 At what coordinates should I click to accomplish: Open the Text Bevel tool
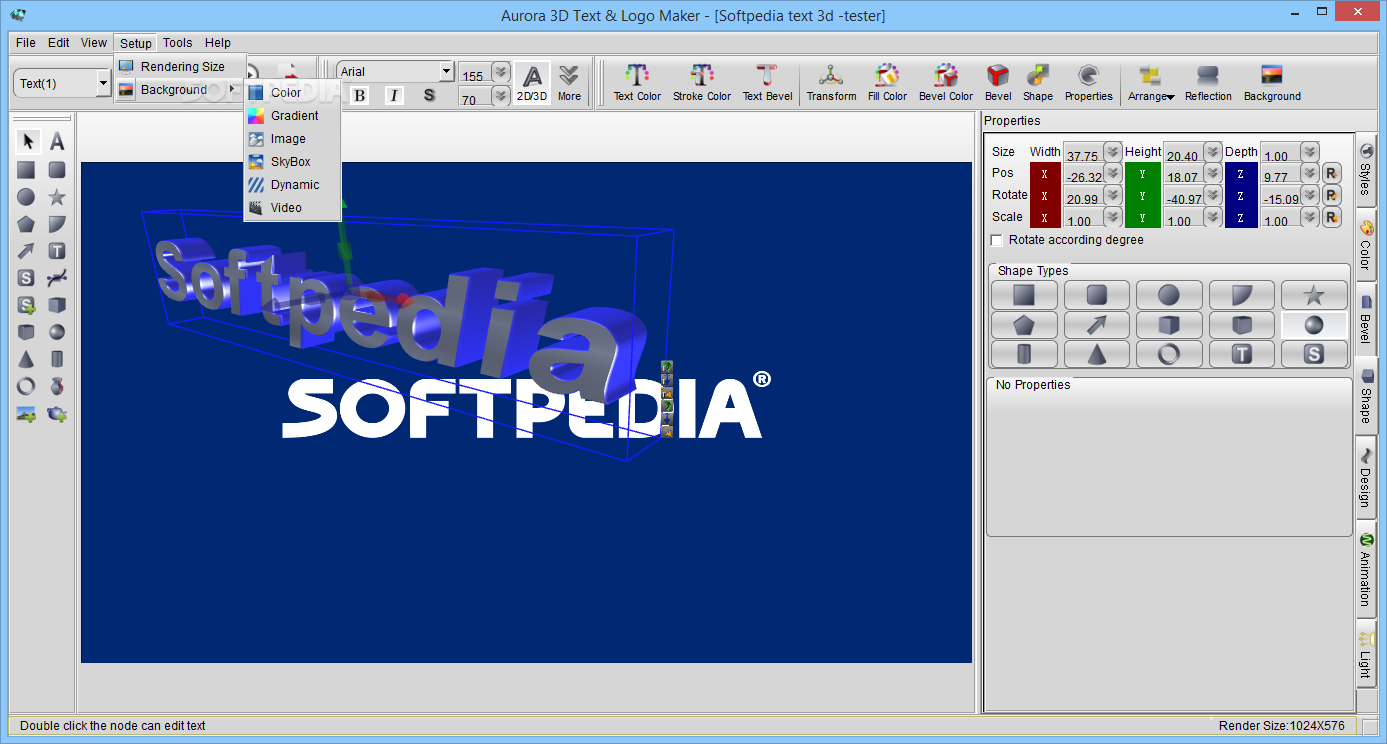[767, 83]
